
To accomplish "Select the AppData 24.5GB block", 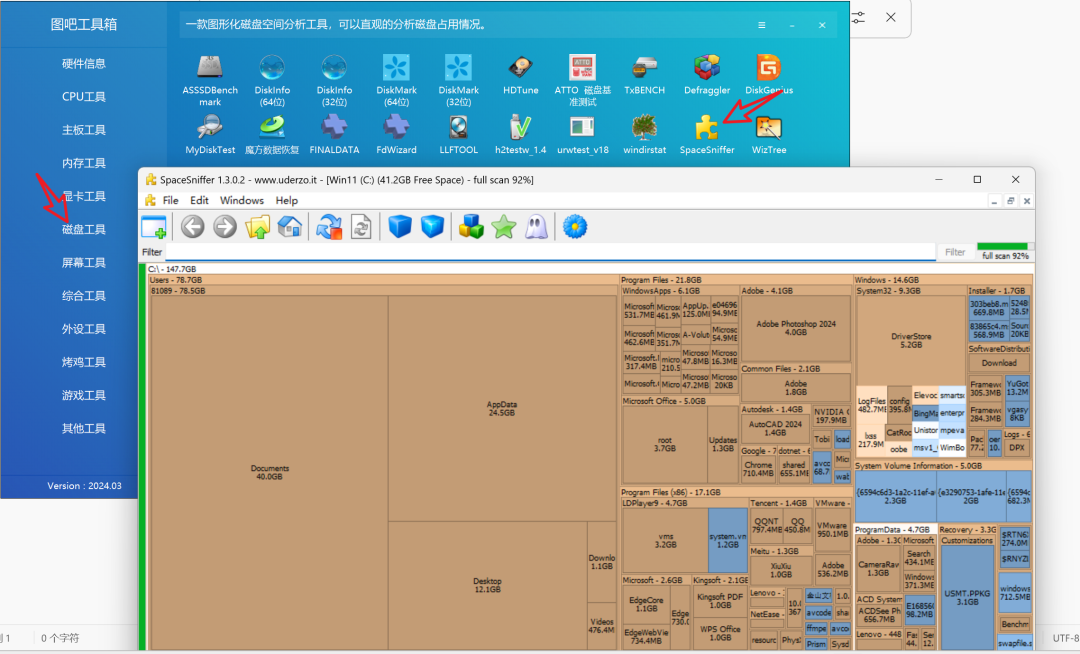I will click(501, 408).
